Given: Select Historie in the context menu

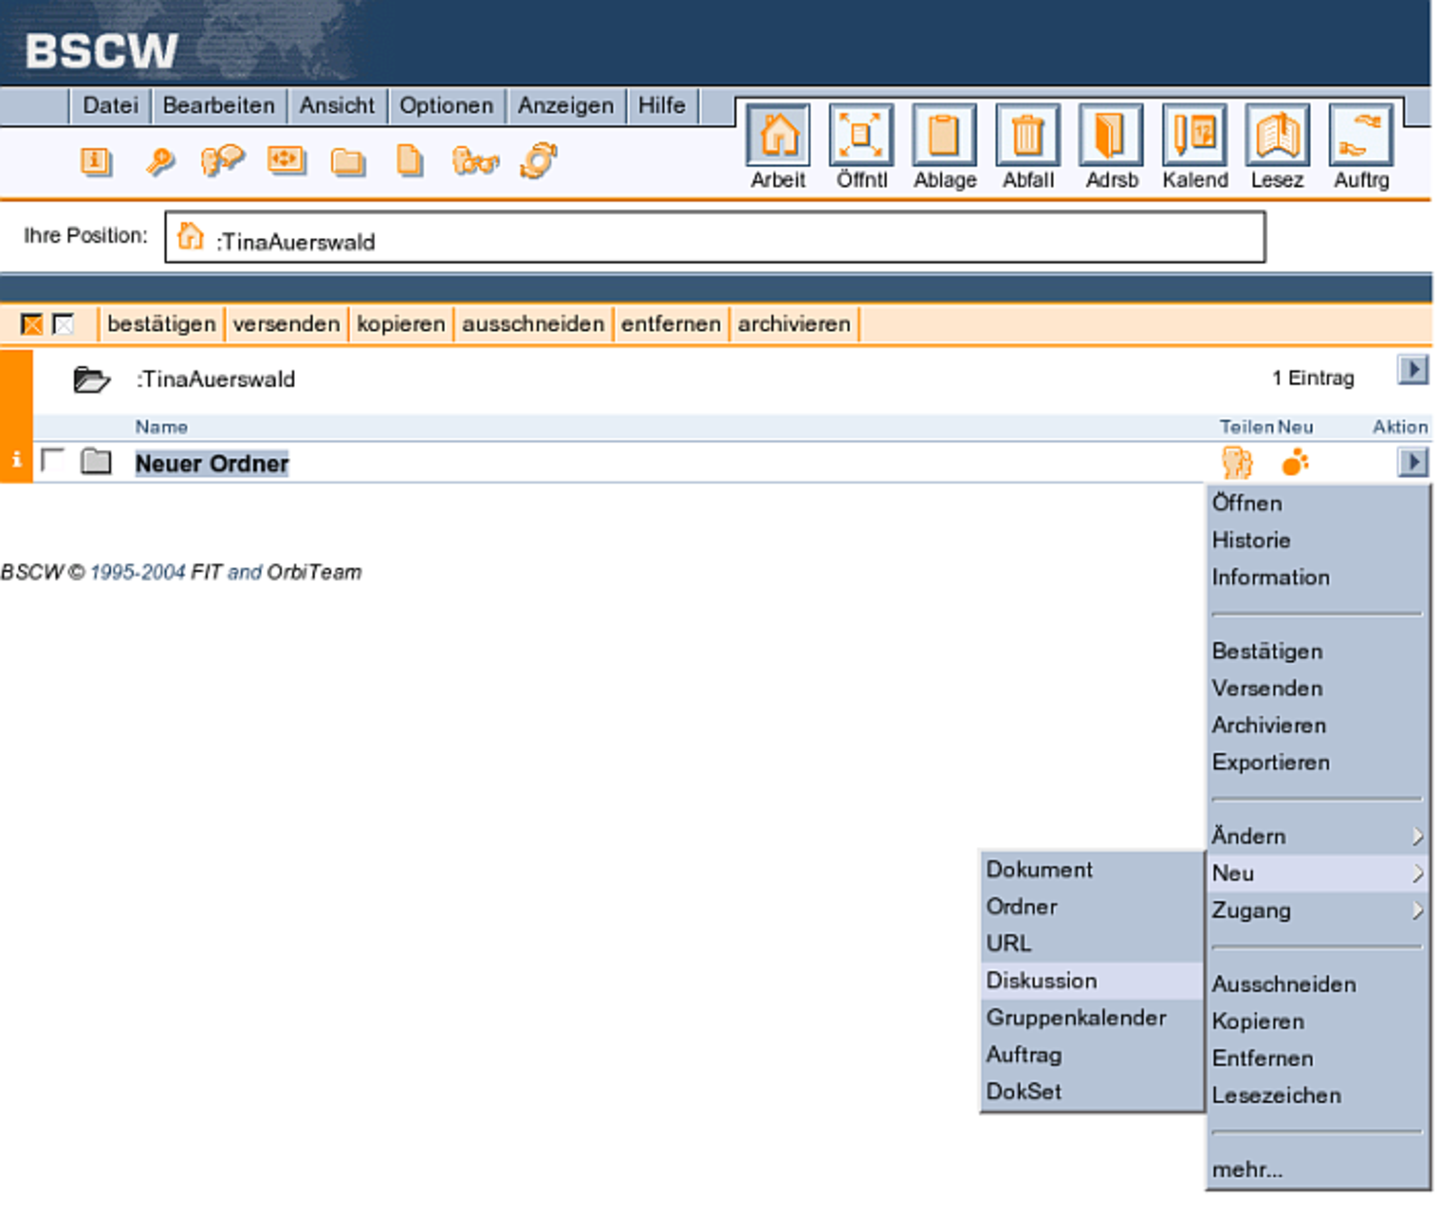Looking at the screenshot, I should pos(1318,540).
